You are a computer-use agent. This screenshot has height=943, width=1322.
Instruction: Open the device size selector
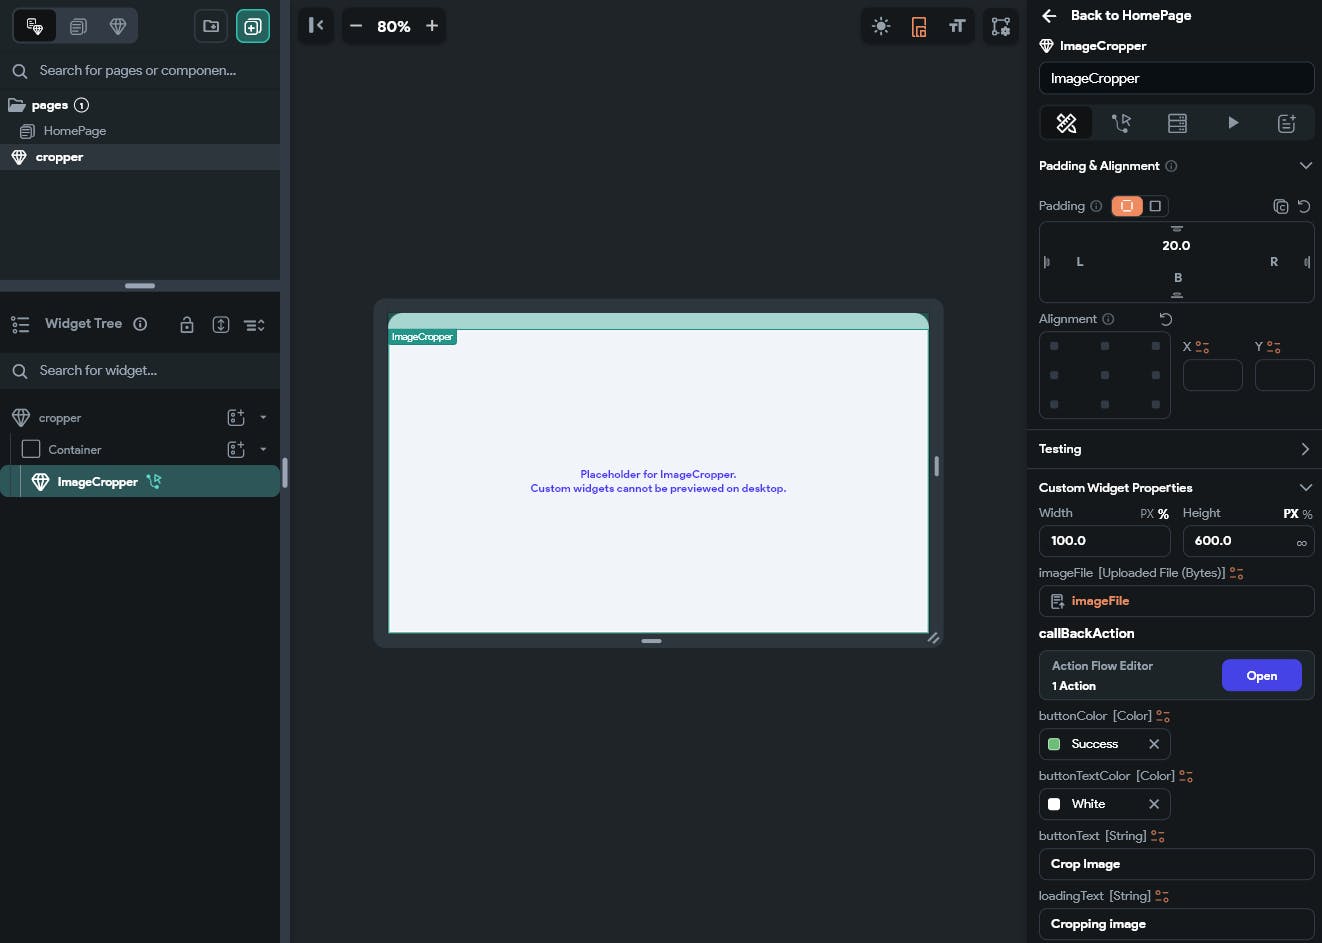point(919,27)
